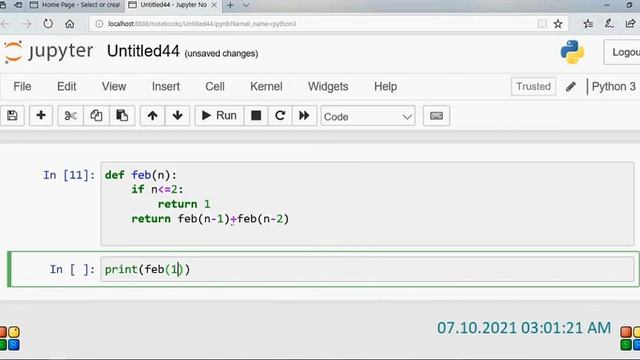Open a new browser tab with plus
This screenshot has height=360, width=640.
(230, 5)
